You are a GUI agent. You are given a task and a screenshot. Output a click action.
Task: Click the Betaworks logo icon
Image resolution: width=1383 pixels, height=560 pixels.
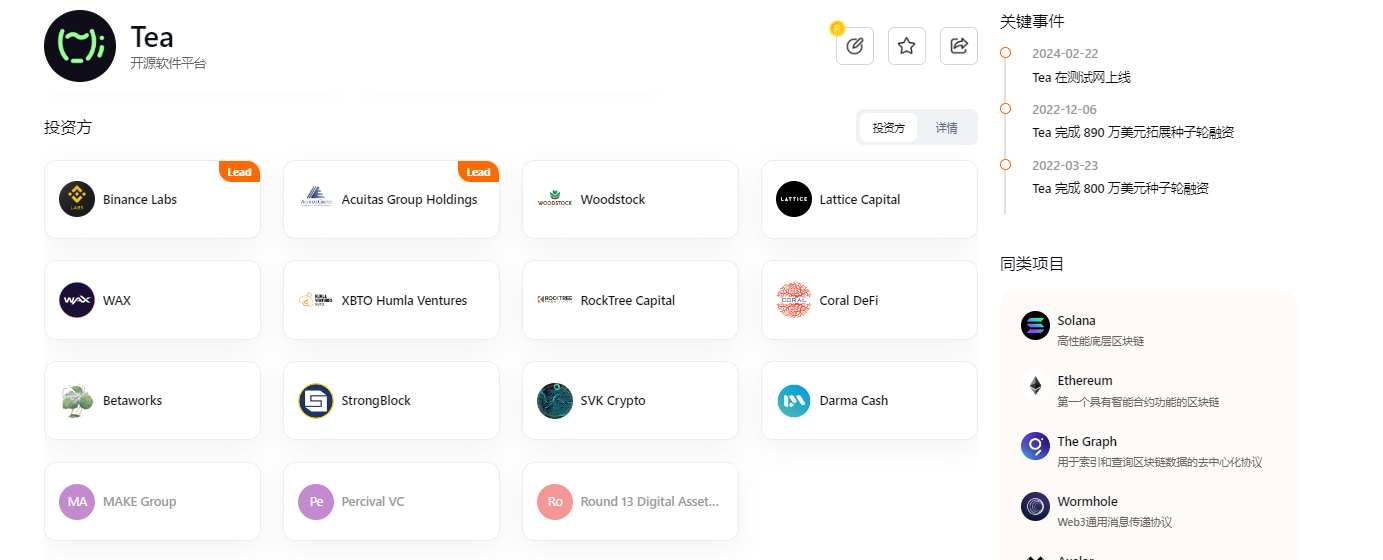[x=77, y=400]
